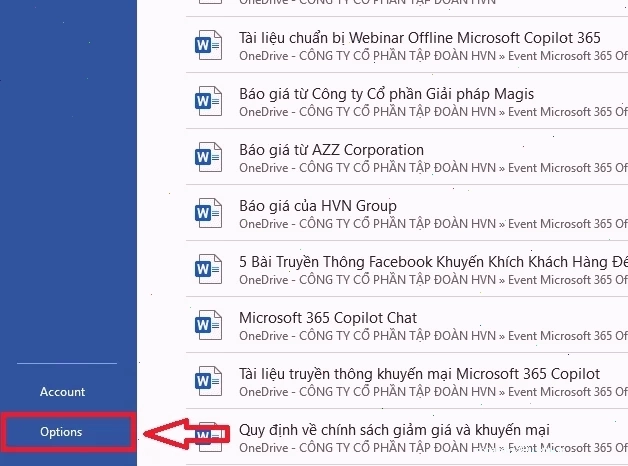Click OneDrive path under Báo giá từ AZZ Corporation
The height and width of the screenshot is (466, 628).
pyautogui.click(x=433, y=168)
